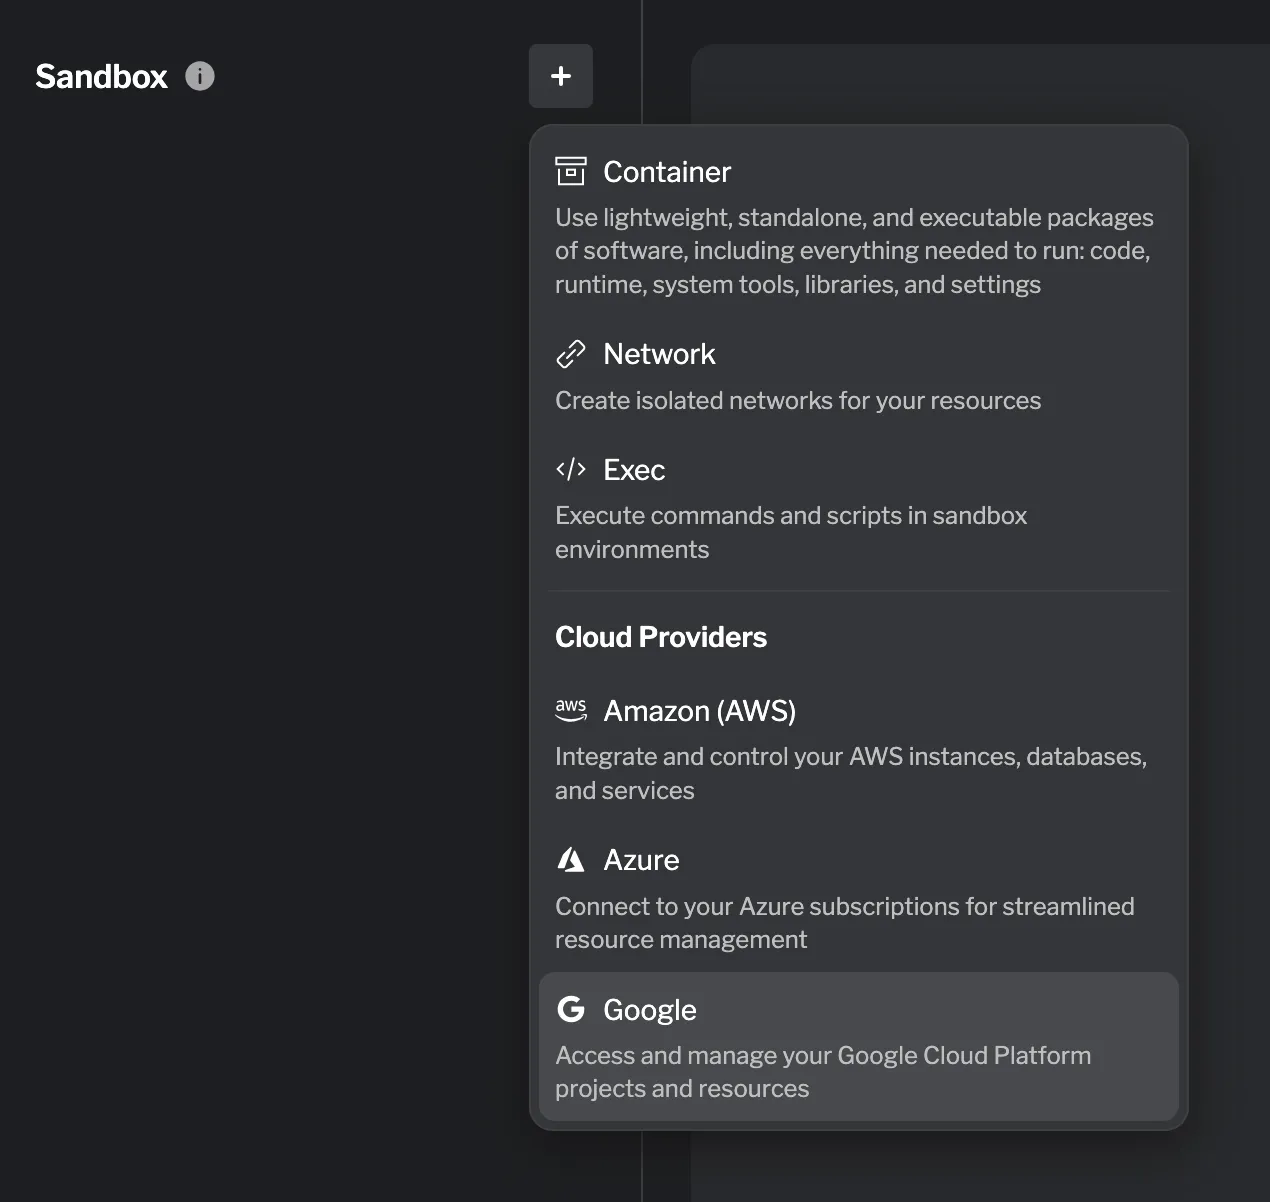Choose Exec from the menu

[x=634, y=469]
